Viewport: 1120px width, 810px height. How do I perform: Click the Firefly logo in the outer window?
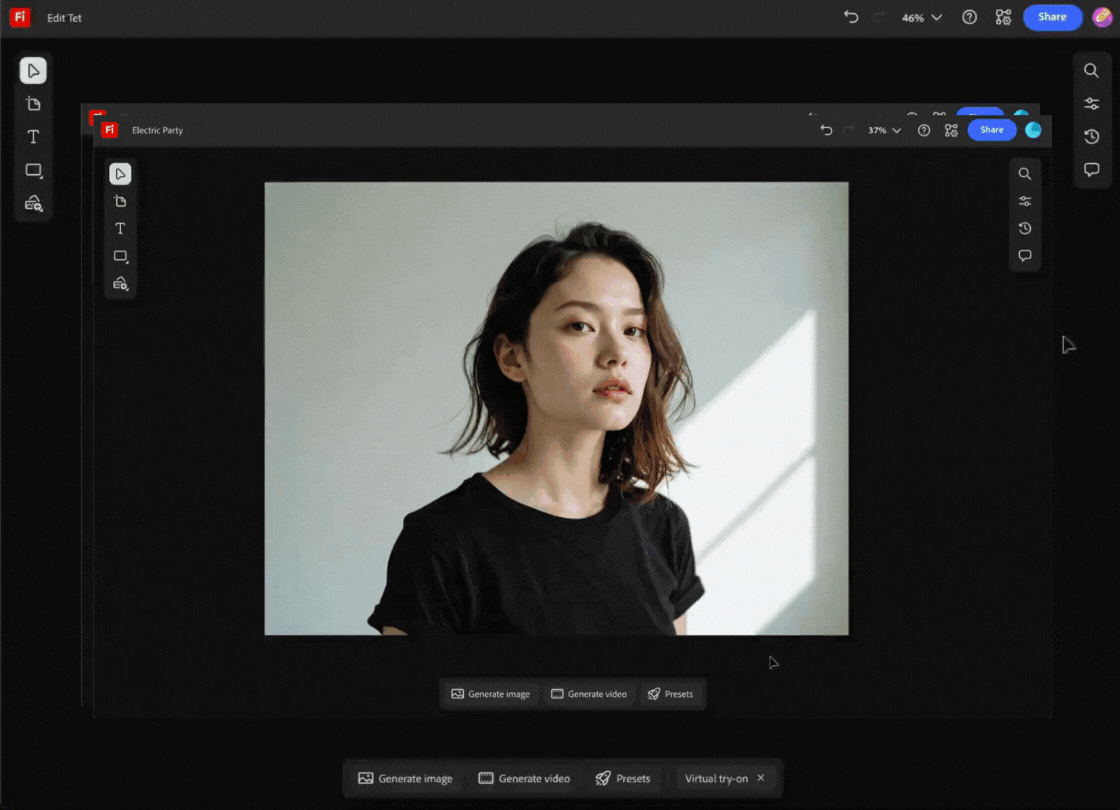20,17
